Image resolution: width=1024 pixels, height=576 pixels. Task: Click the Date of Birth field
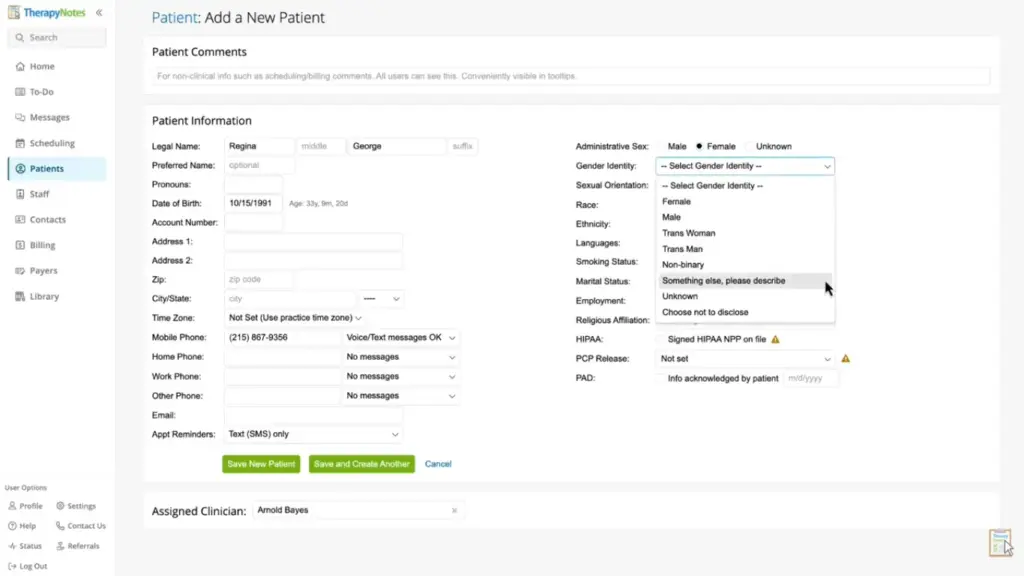point(253,203)
